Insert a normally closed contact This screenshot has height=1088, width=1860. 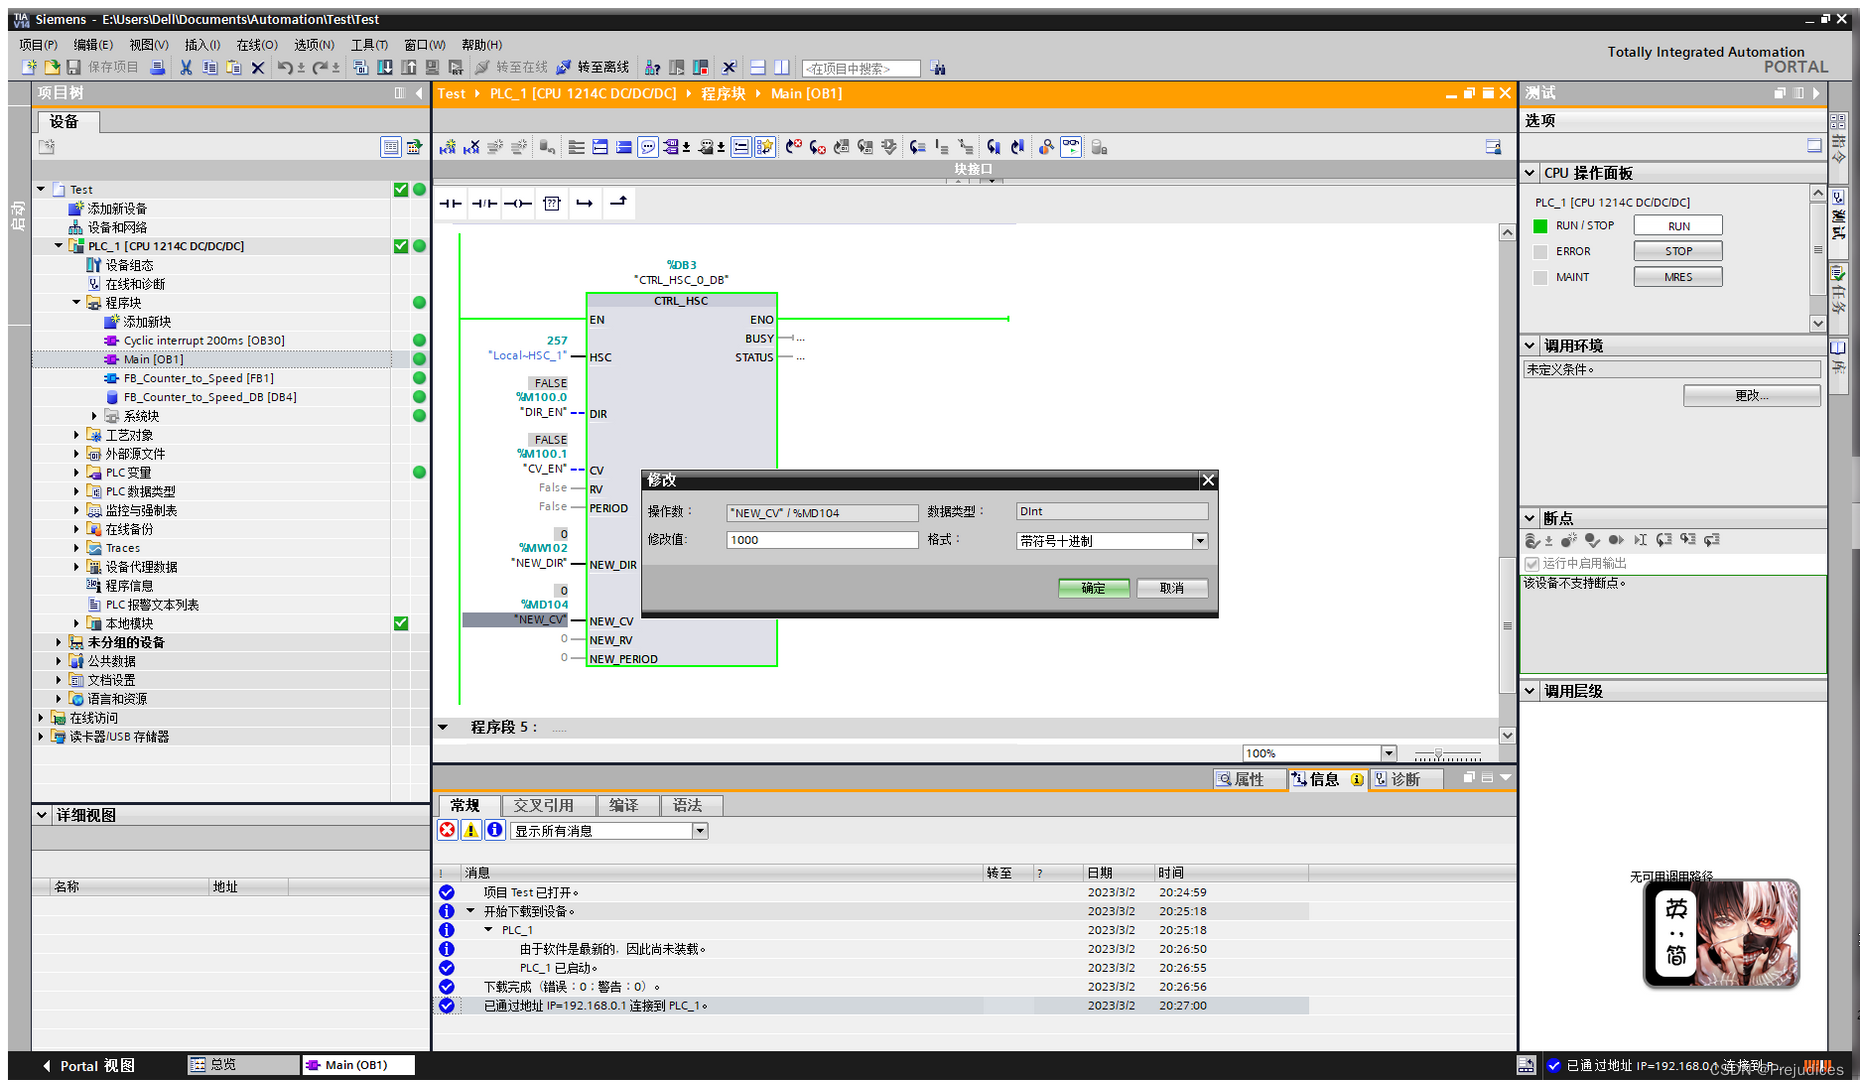484,203
